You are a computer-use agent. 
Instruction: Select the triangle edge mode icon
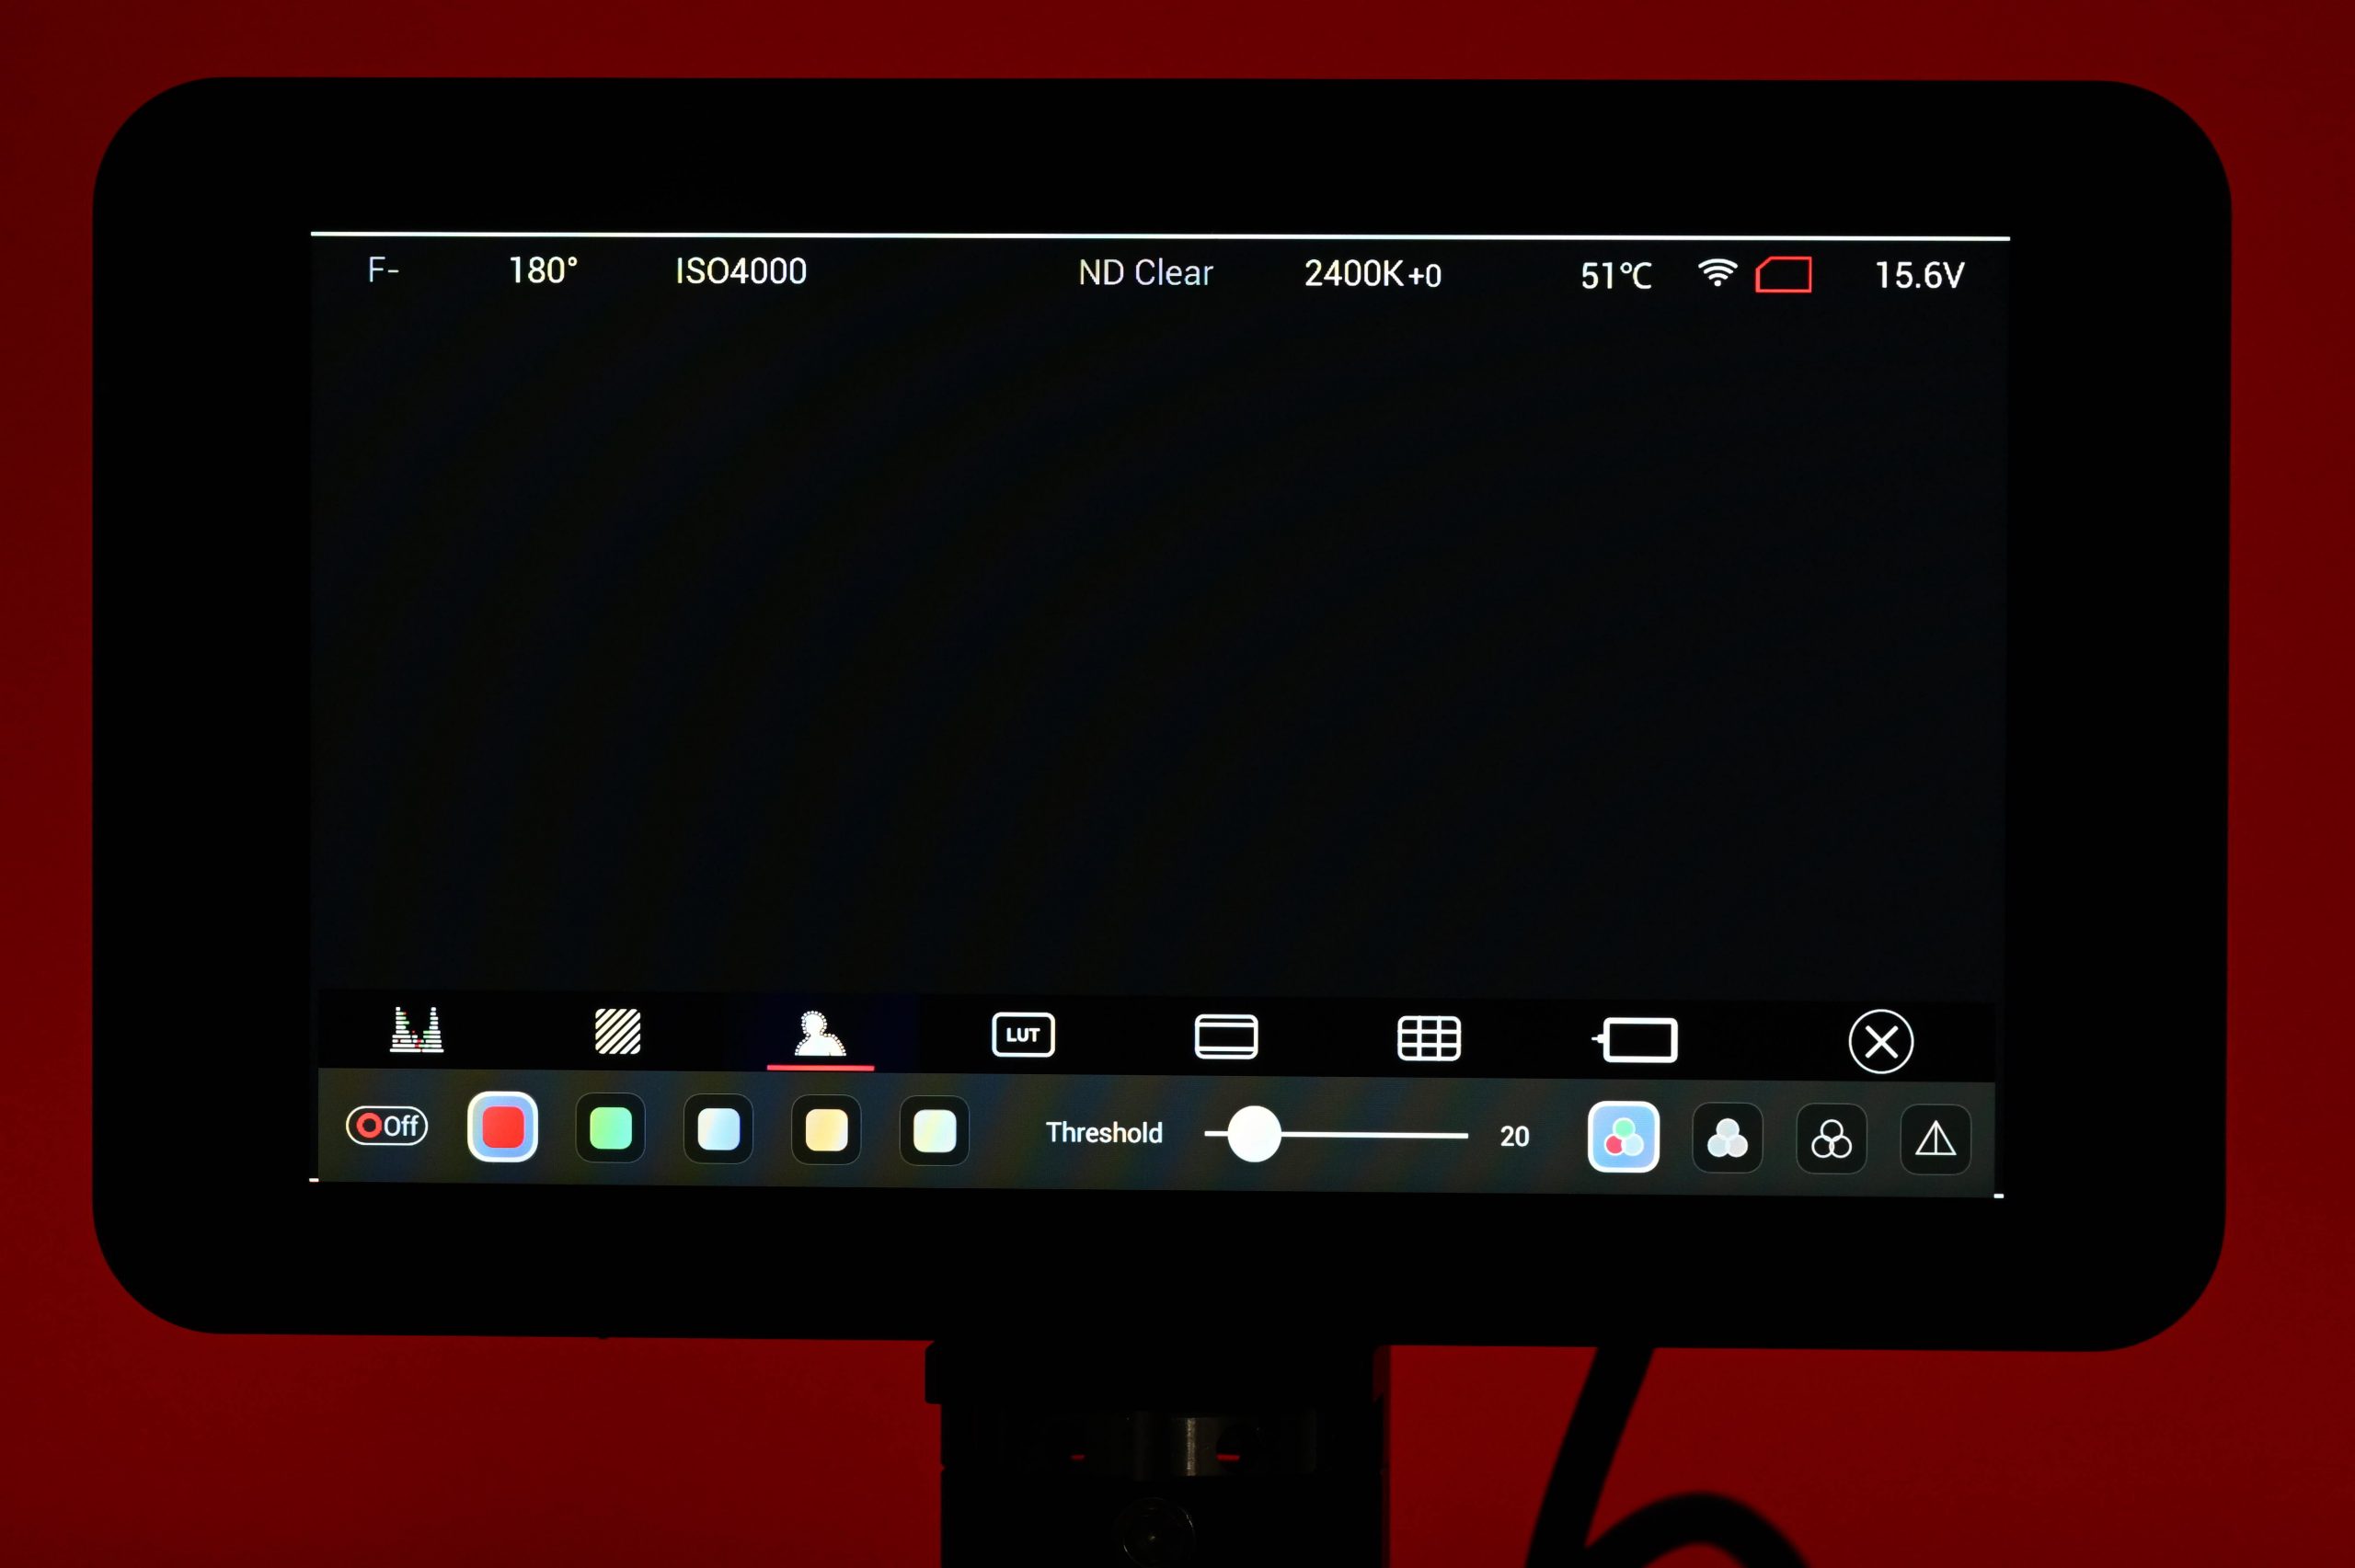tap(1935, 1139)
